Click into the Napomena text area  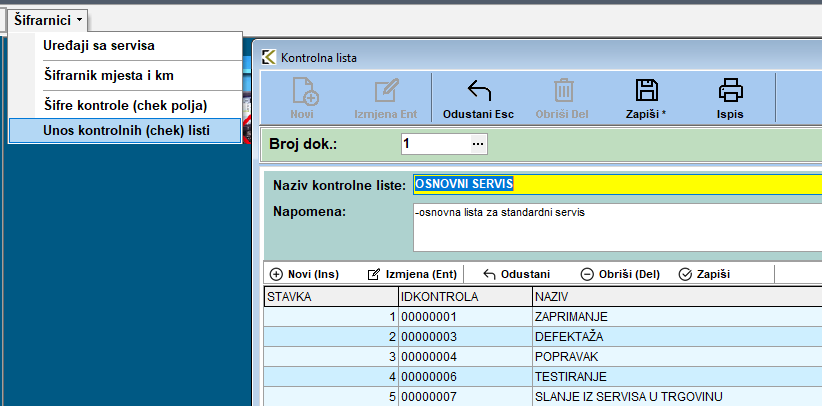pos(618,228)
